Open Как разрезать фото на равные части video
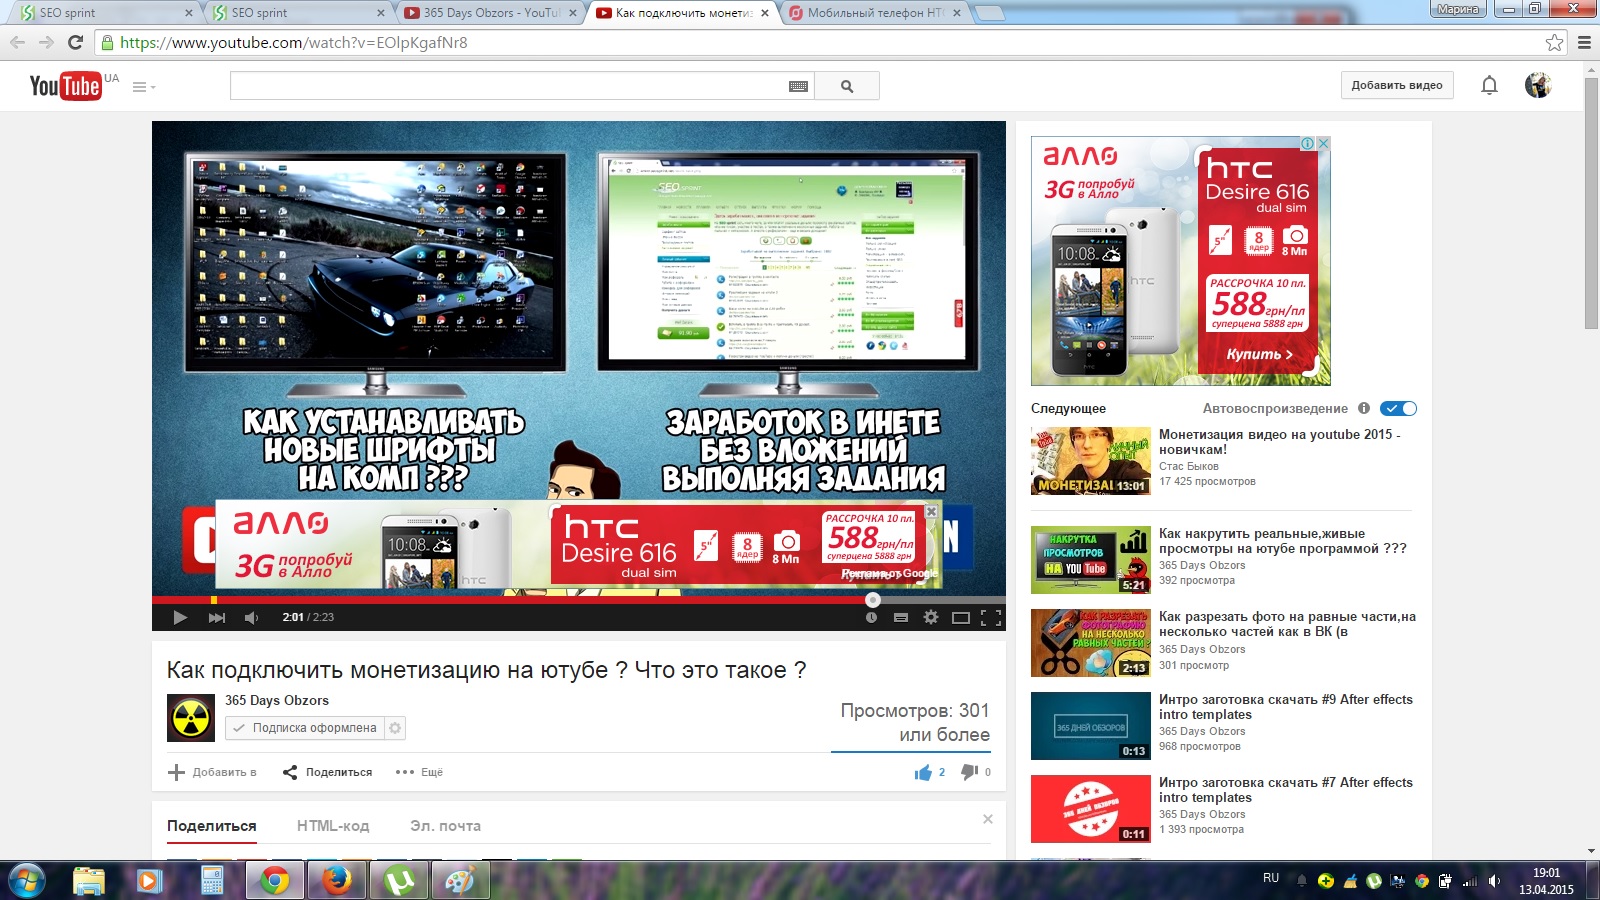Screen dimensions: 1600x900 coord(1287,624)
